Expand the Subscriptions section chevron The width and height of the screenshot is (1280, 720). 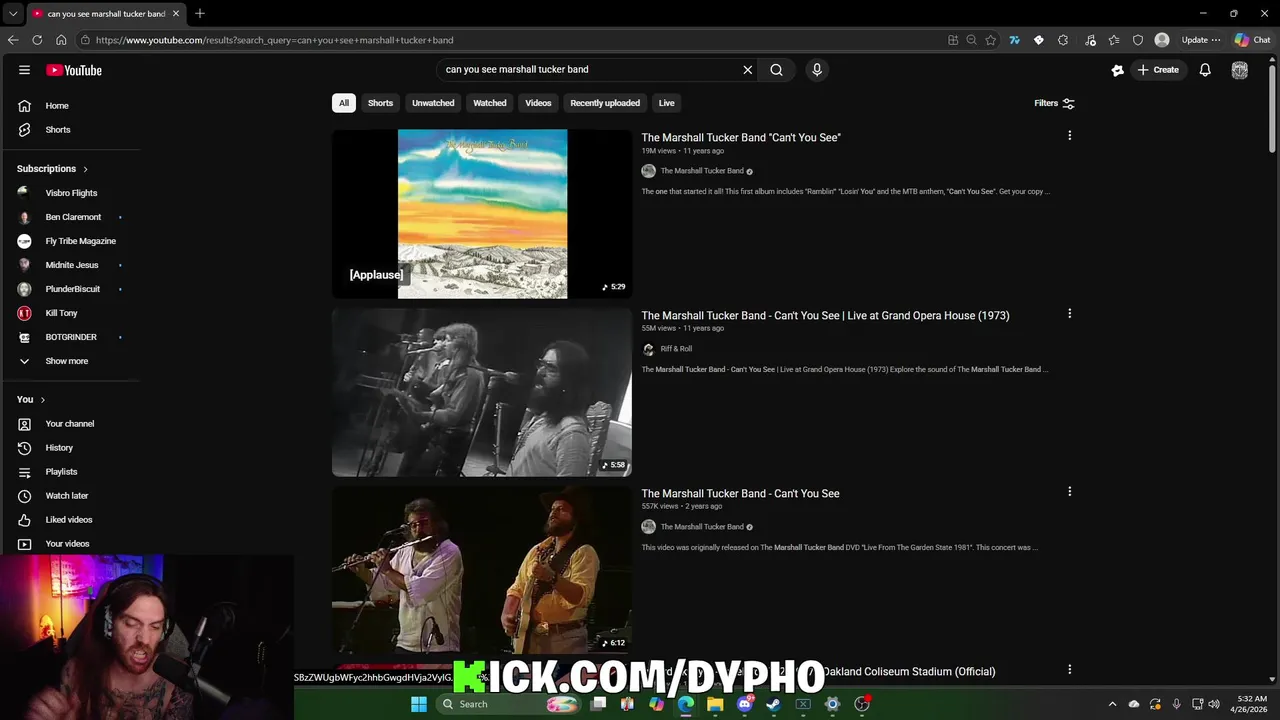(85, 169)
